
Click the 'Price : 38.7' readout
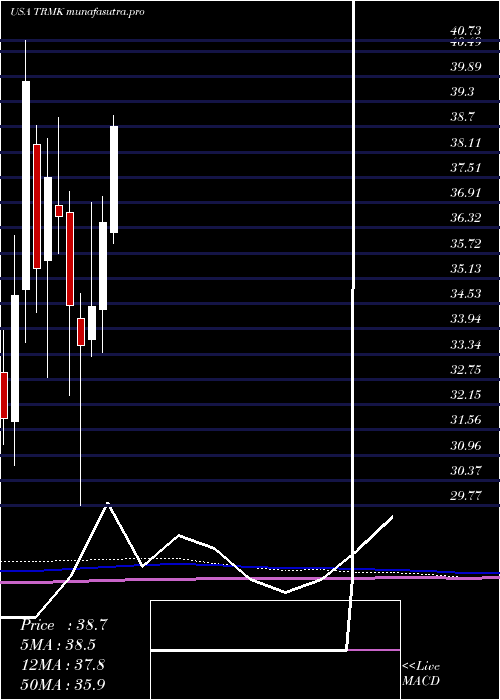(x=63, y=625)
